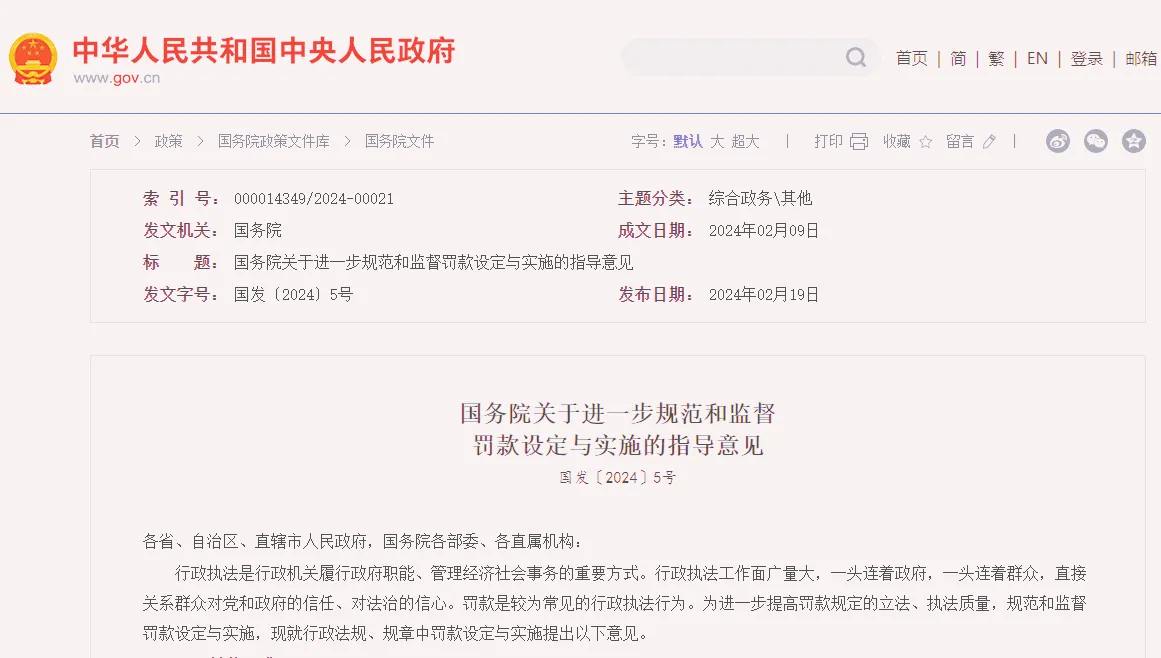Share the document via WeChat icon
Screen dimensions: 1161x658
click(x=1096, y=141)
